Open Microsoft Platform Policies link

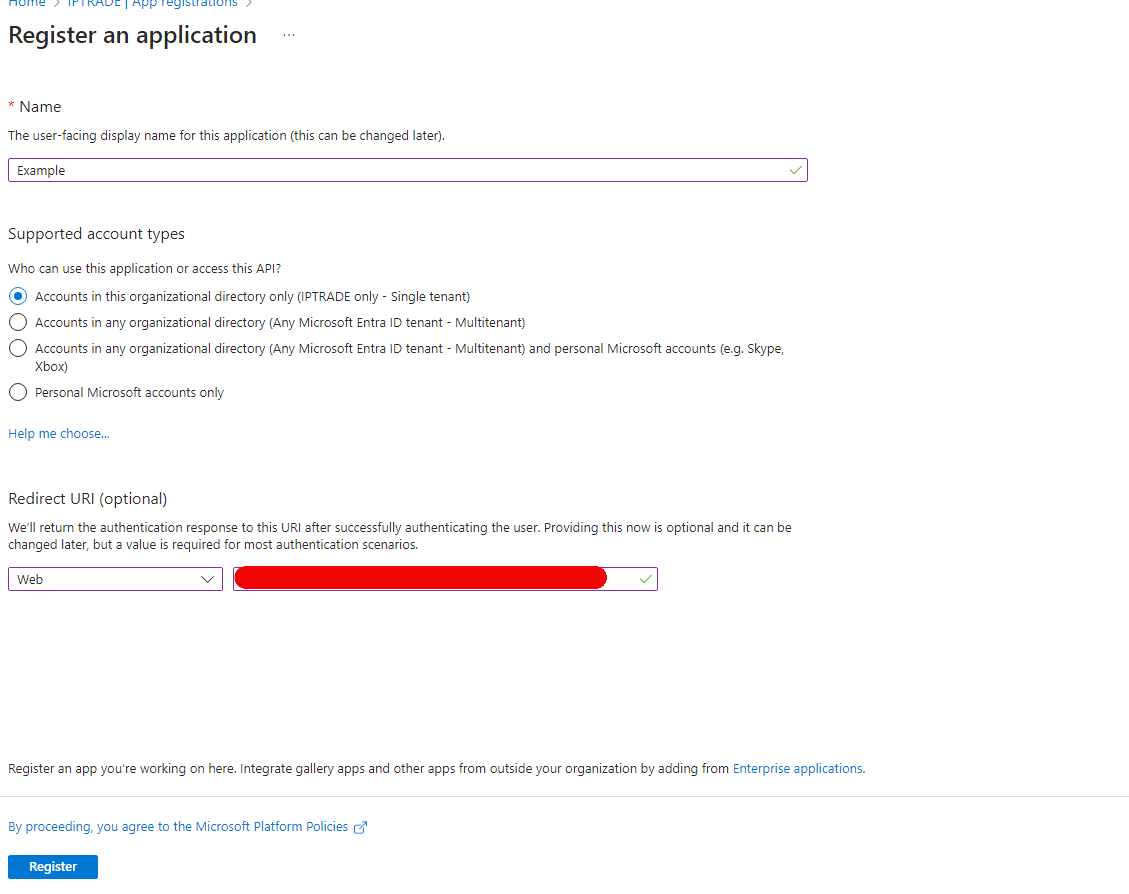[x=178, y=827]
